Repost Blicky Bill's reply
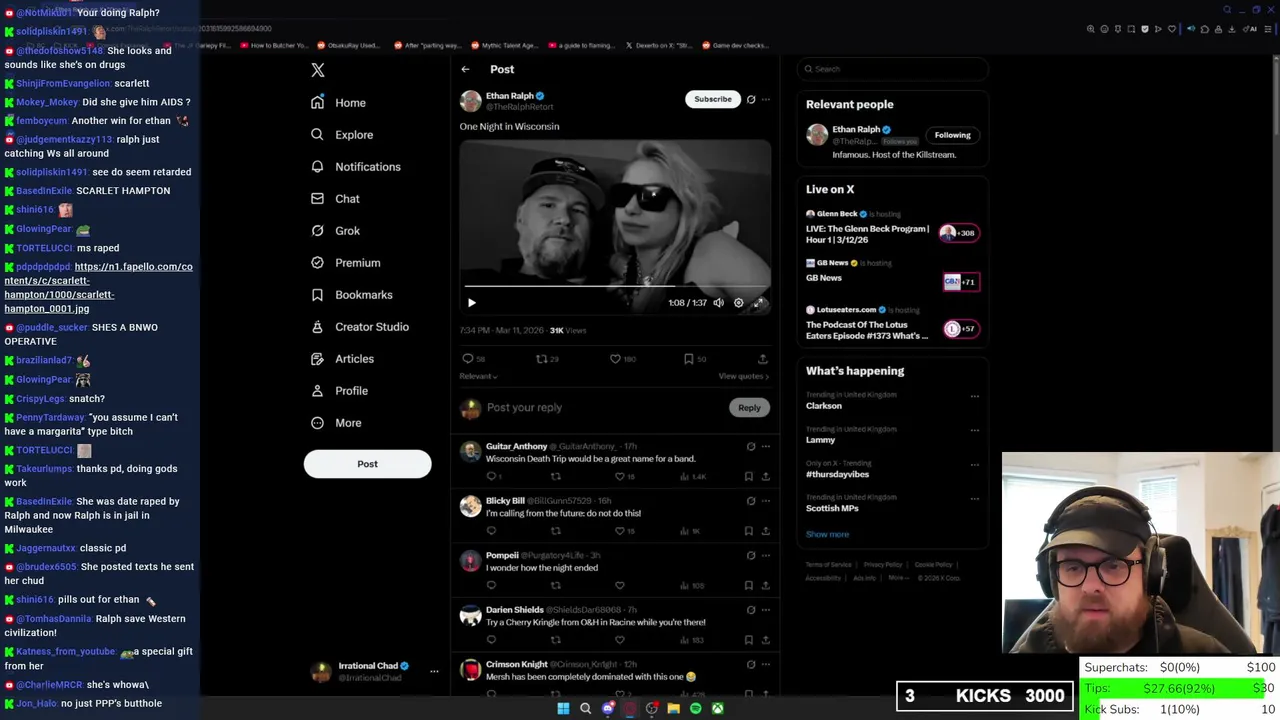The image size is (1280, 720). tap(555, 531)
